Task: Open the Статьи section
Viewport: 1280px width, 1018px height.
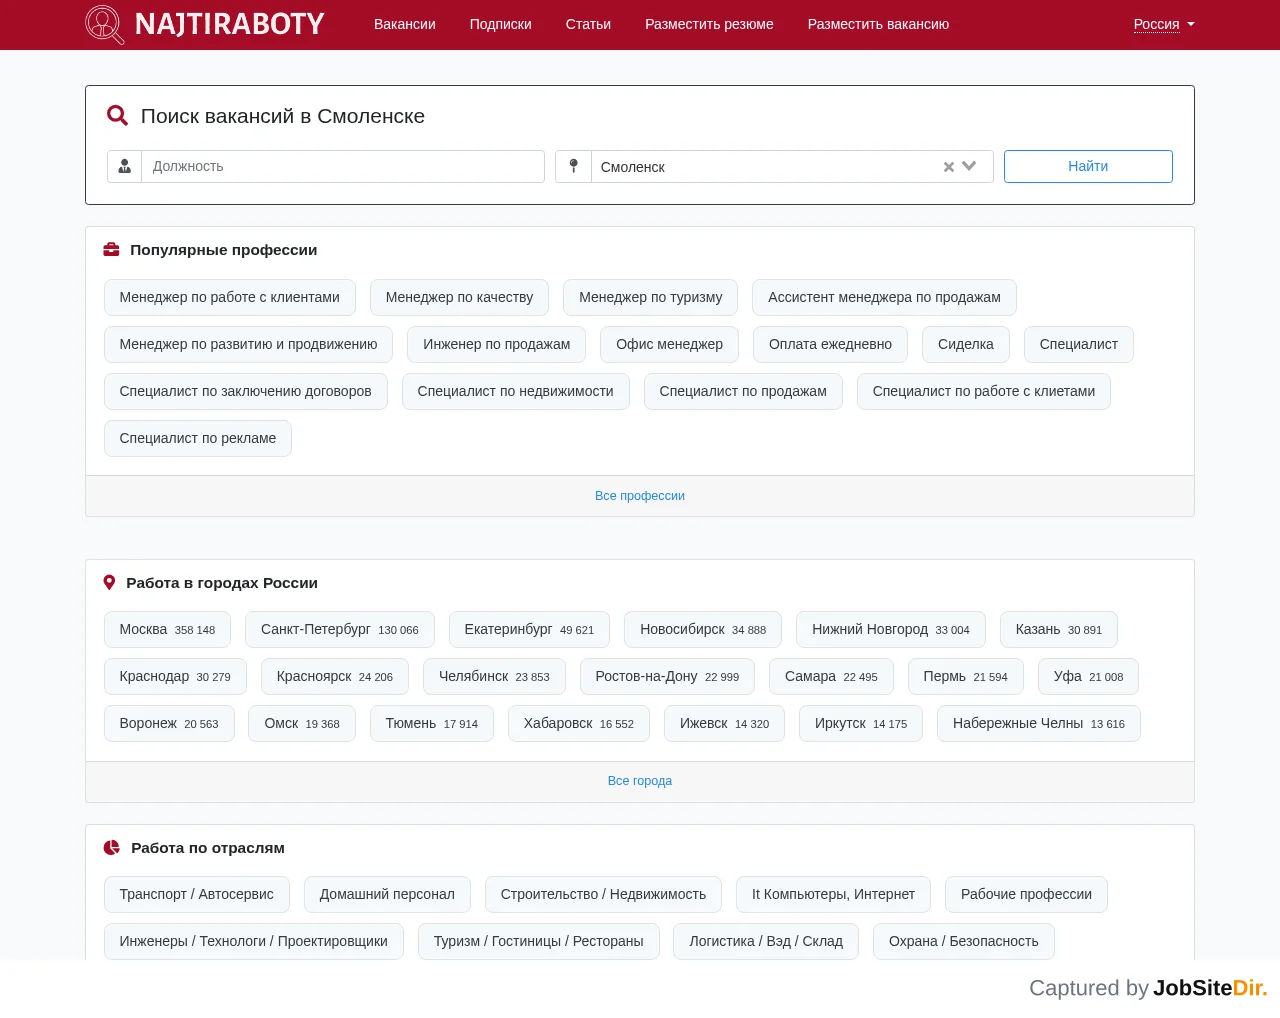Action: click(x=588, y=24)
